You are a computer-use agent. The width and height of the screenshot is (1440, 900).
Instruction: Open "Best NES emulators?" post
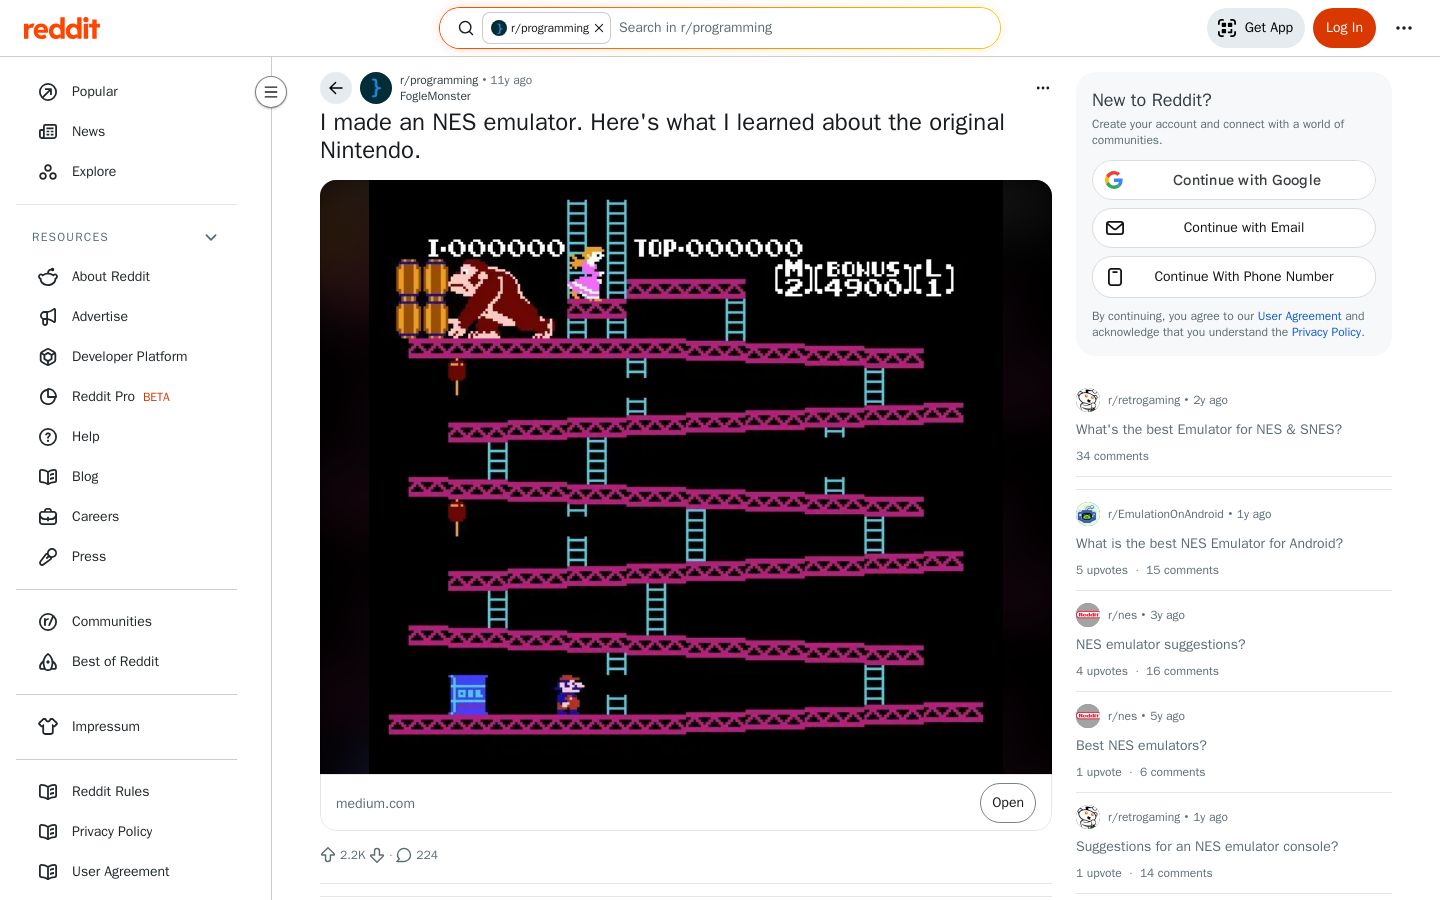[x=1141, y=745]
